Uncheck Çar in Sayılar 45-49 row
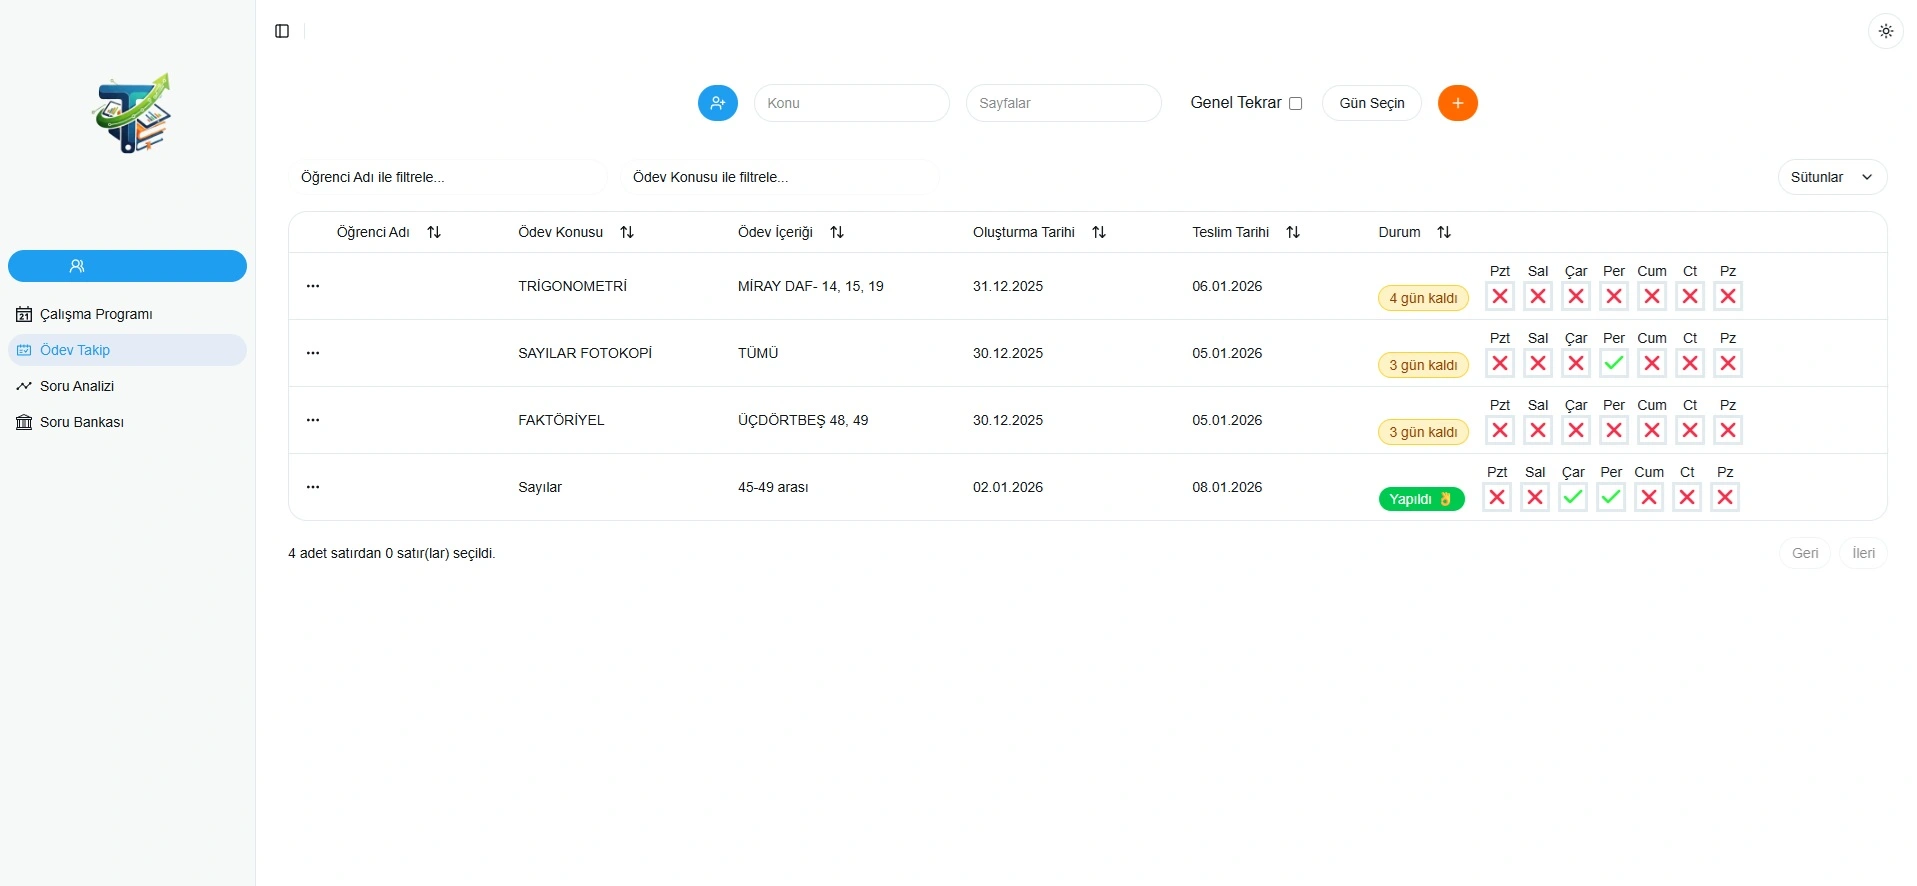 click(x=1573, y=497)
